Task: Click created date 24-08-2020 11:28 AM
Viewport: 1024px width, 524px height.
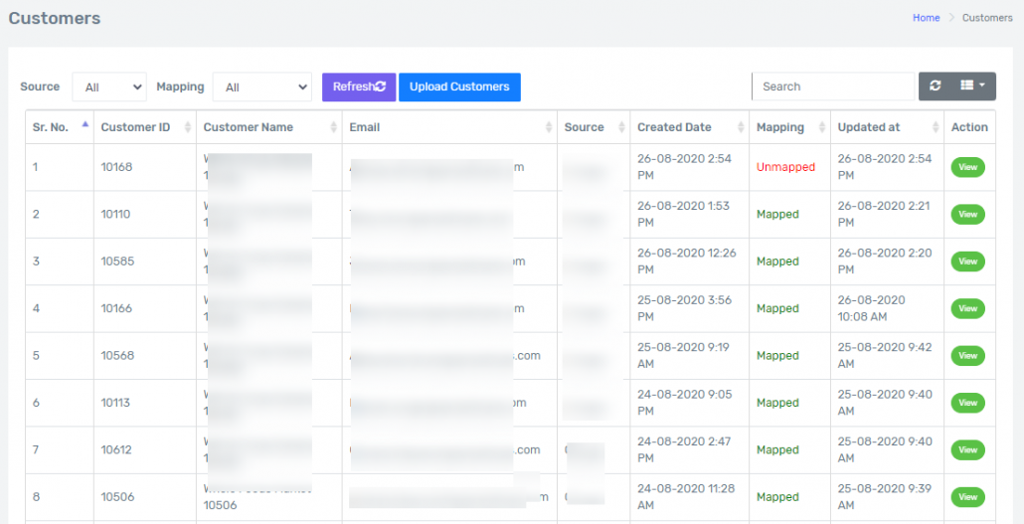Action: coord(686,497)
